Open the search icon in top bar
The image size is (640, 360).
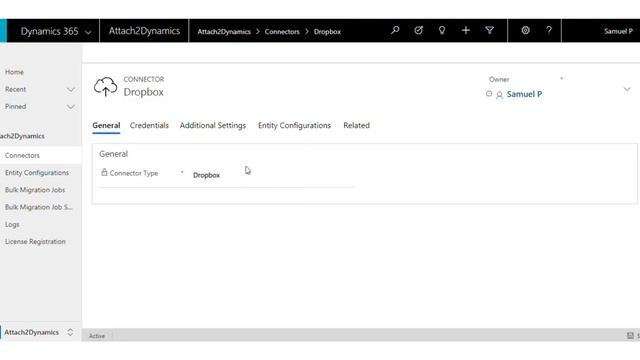pyautogui.click(x=395, y=30)
